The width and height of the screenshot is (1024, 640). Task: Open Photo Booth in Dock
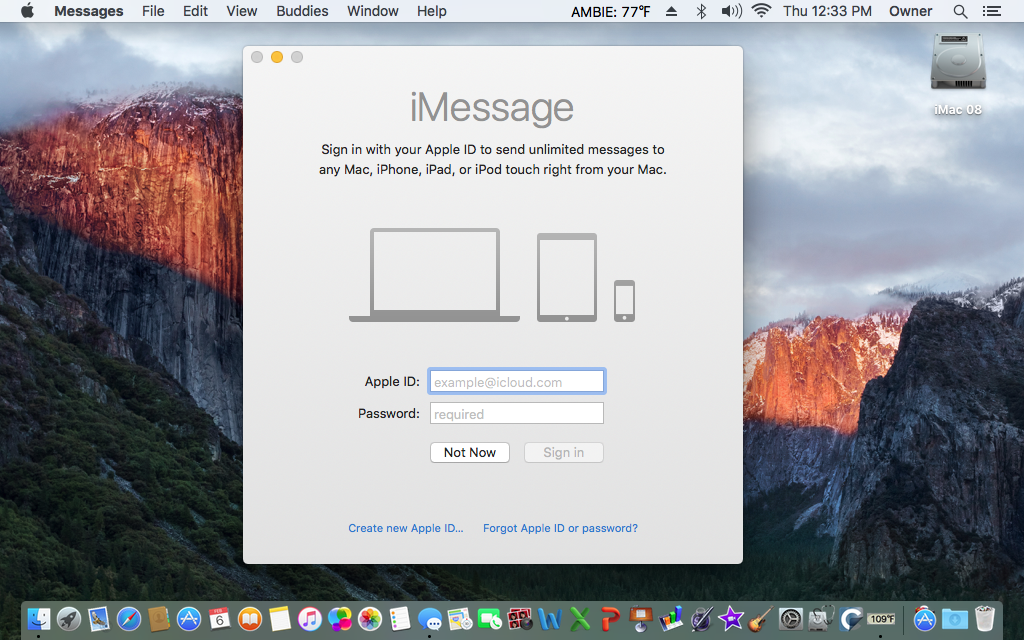coord(520,618)
